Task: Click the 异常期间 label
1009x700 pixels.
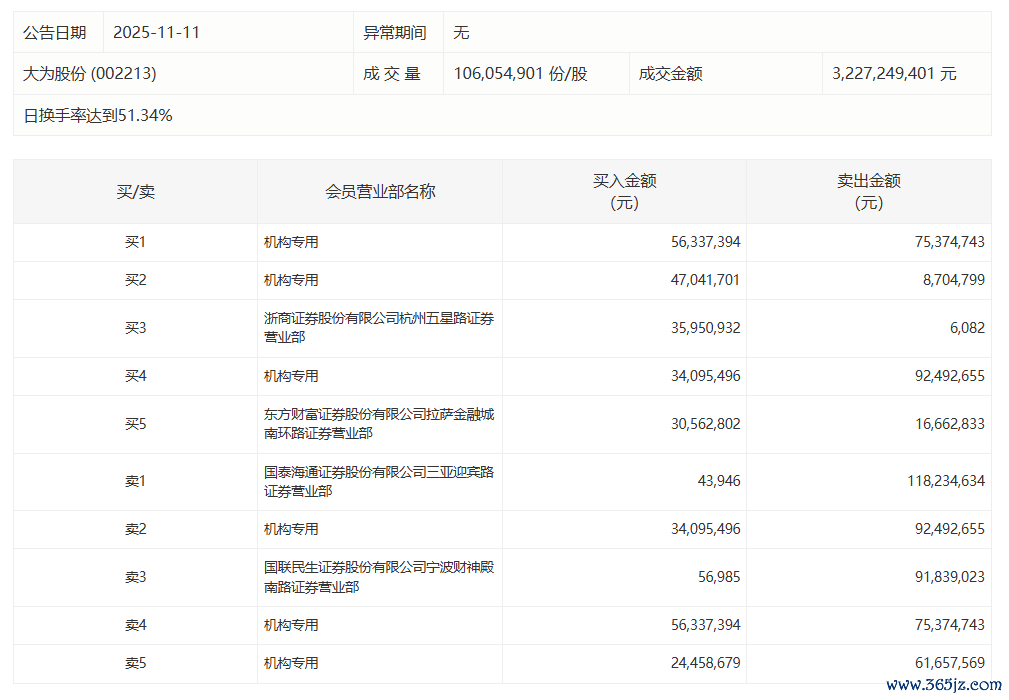Action: pyautogui.click(x=395, y=32)
